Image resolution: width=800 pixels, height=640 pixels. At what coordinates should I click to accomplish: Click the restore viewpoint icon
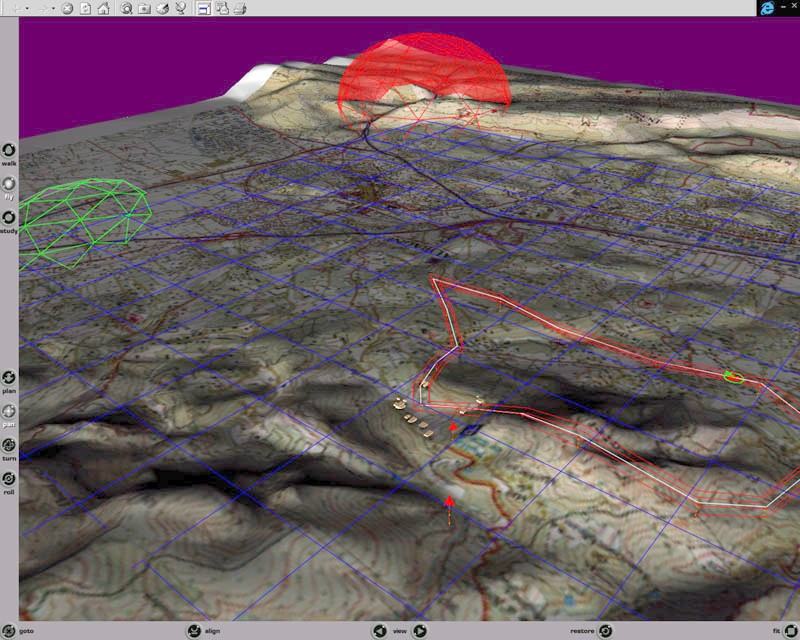pos(606,631)
